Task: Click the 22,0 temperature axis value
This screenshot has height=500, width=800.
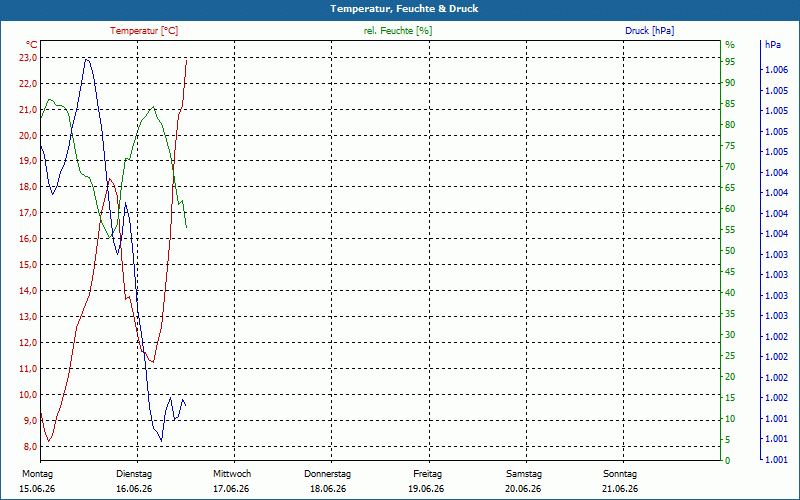Action: click(28, 84)
